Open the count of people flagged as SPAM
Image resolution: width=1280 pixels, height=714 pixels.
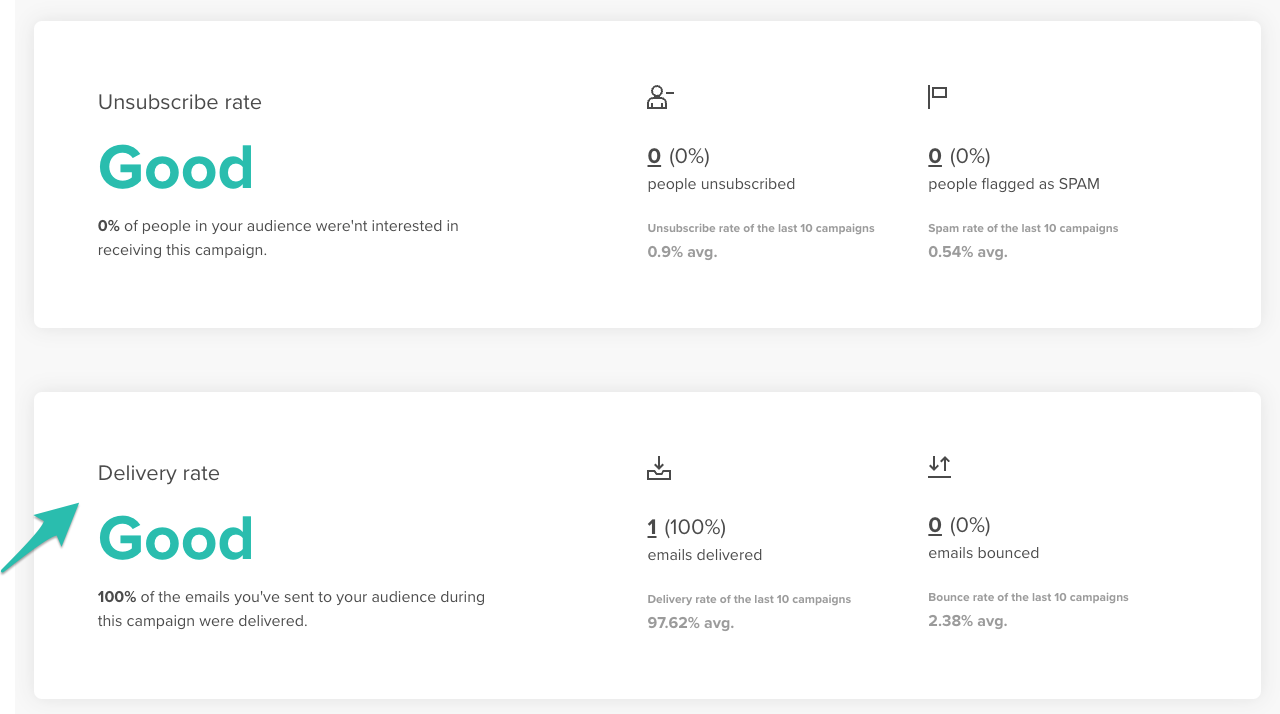point(935,156)
